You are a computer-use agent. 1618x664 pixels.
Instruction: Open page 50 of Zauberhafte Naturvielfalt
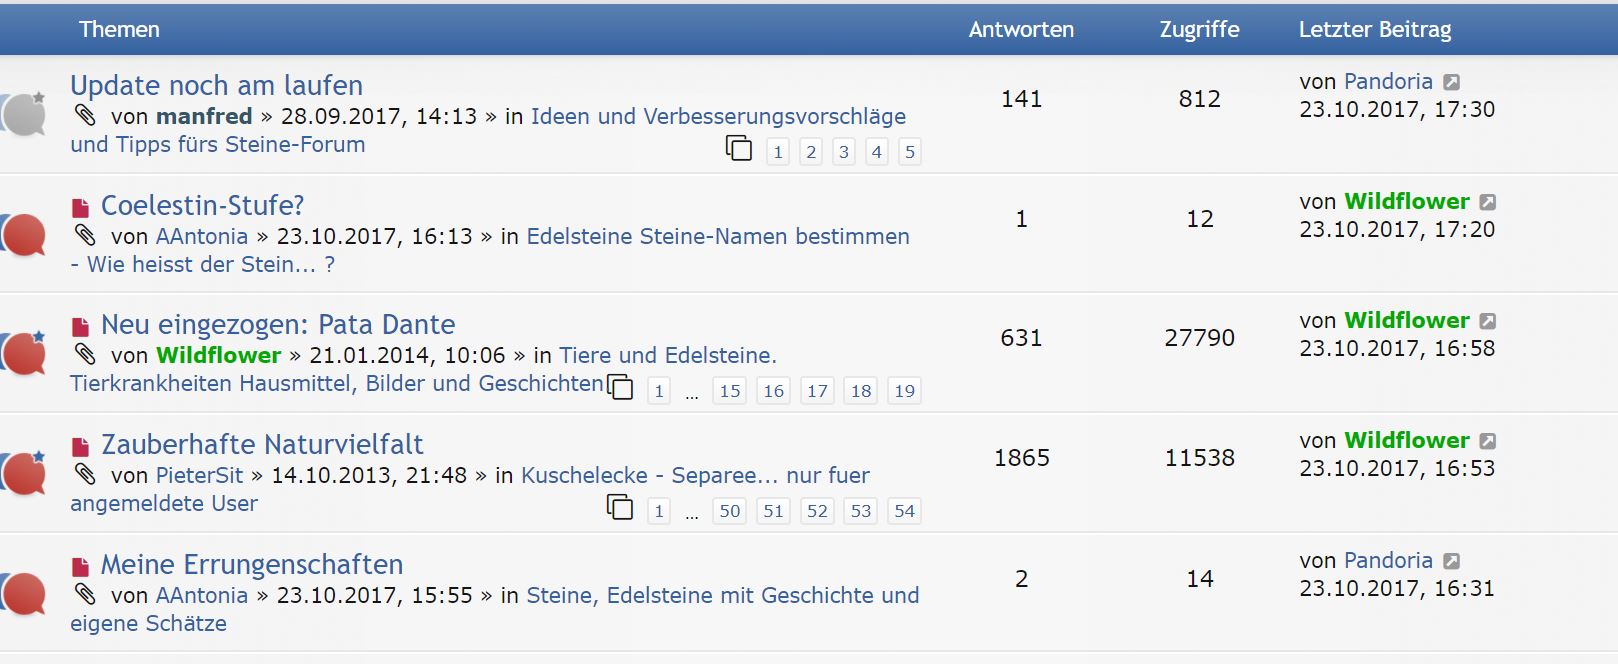730,511
